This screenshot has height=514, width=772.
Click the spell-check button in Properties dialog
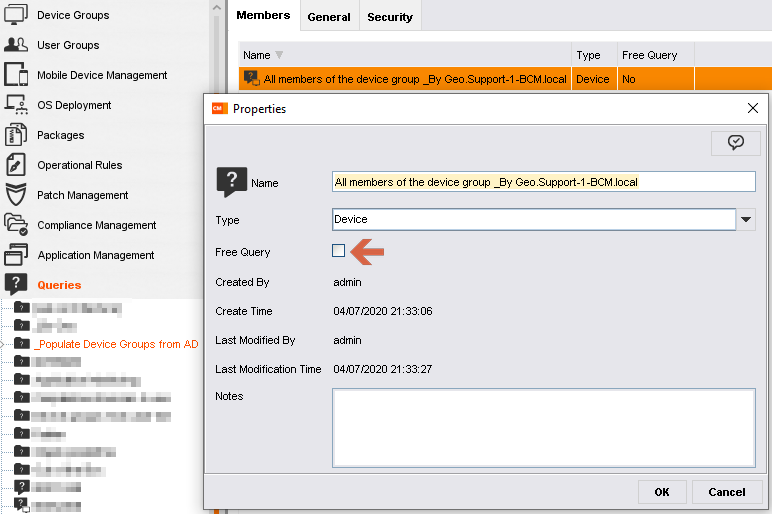[735, 143]
